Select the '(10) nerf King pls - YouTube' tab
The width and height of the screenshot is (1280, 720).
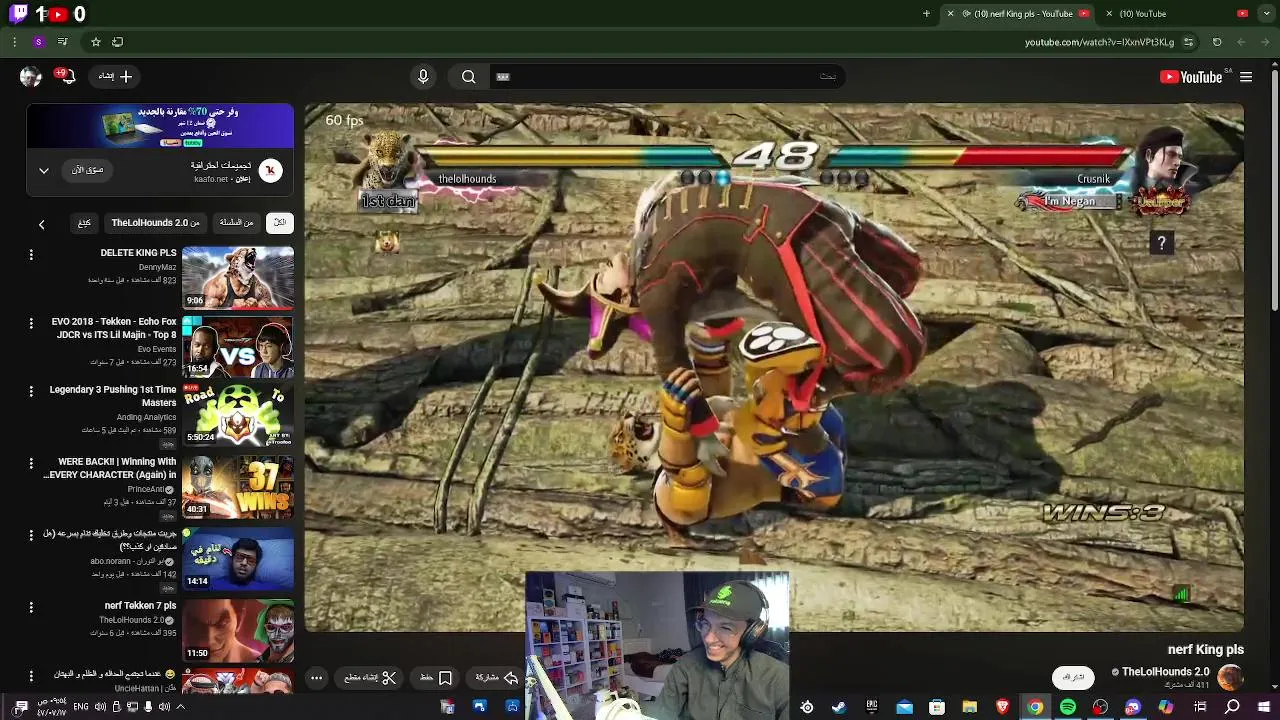point(1018,14)
